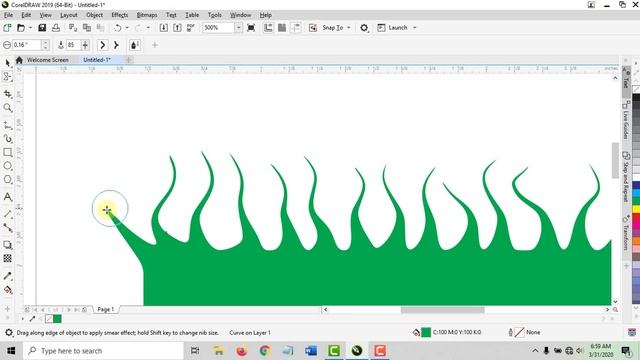Toggle Show Rulers button
Screen dimensions: 640x360
pyautogui.click(x=268, y=28)
